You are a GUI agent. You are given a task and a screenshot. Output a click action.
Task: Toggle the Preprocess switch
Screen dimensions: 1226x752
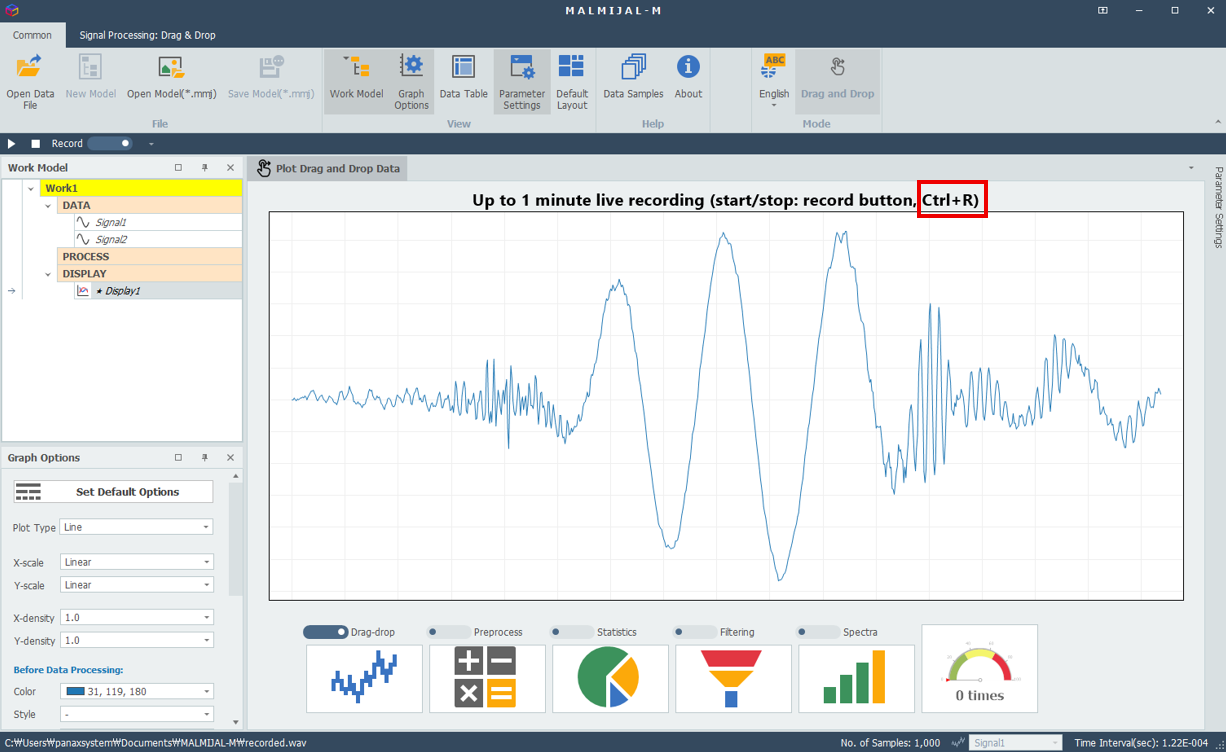pos(448,632)
